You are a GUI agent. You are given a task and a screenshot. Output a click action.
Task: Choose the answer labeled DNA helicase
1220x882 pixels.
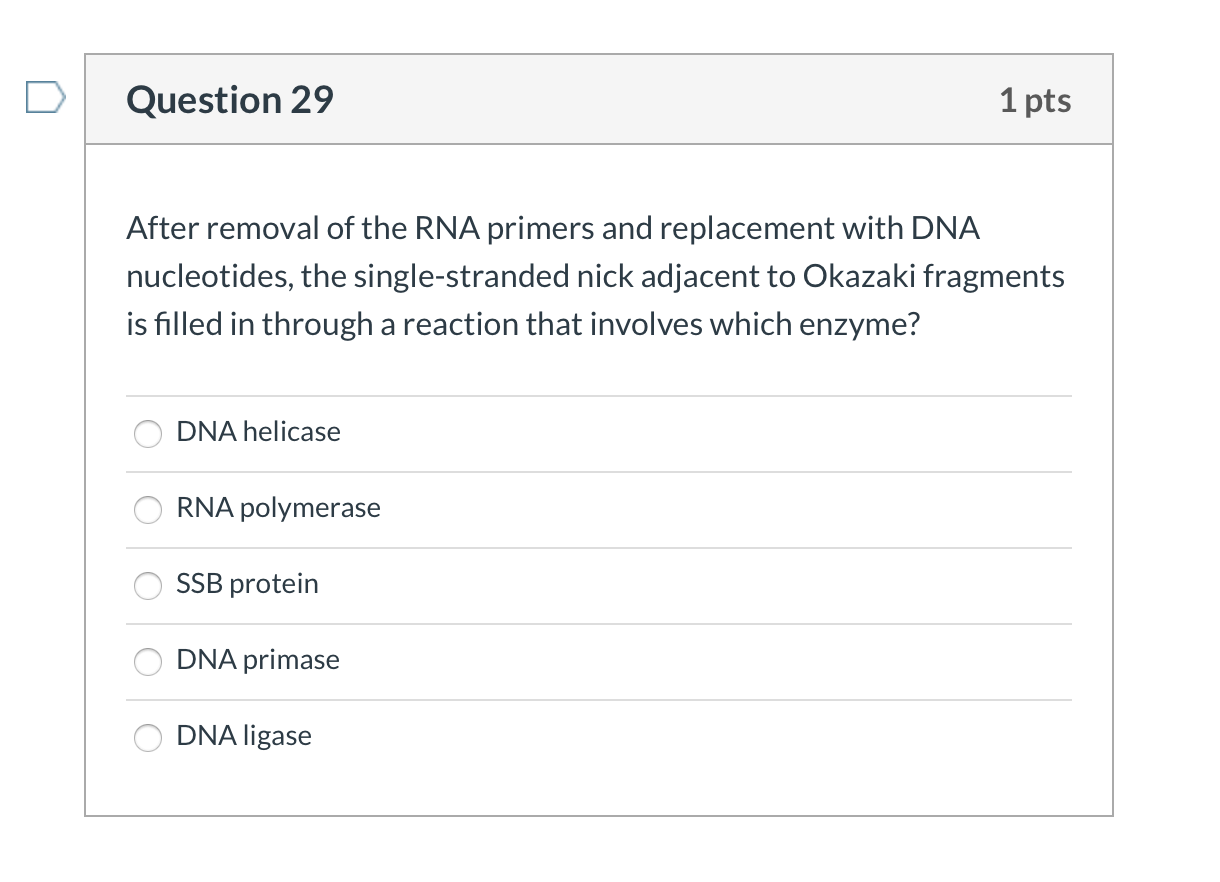point(258,432)
